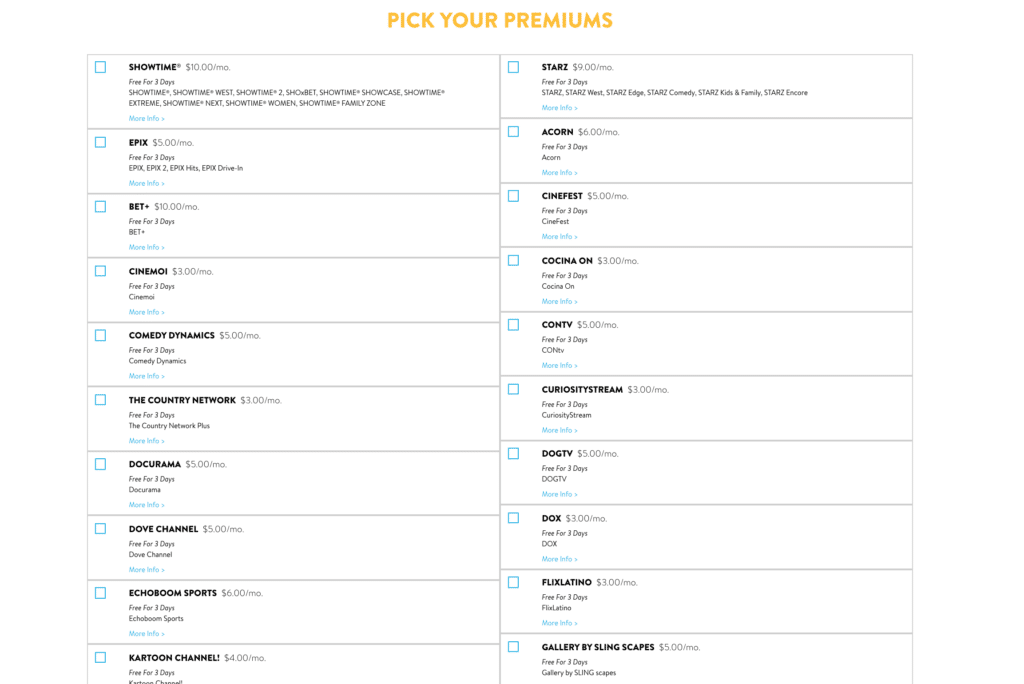1024x684 pixels.
Task: Open More Info under SHOWTIME
Action: (x=146, y=119)
